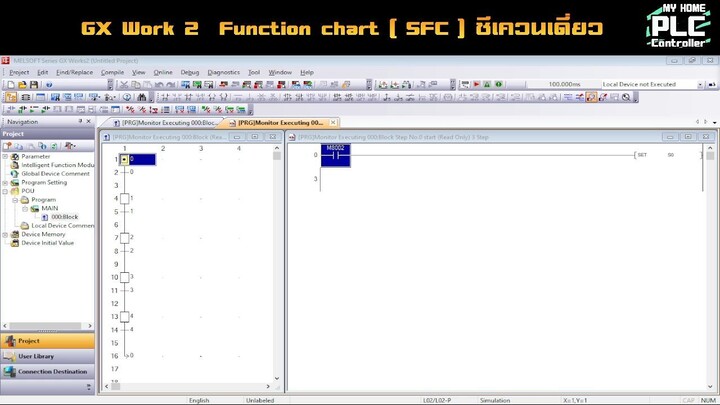The height and width of the screenshot is (405, 720).
Task: Click the Project navigation button
Action: (x=48, y=341)
